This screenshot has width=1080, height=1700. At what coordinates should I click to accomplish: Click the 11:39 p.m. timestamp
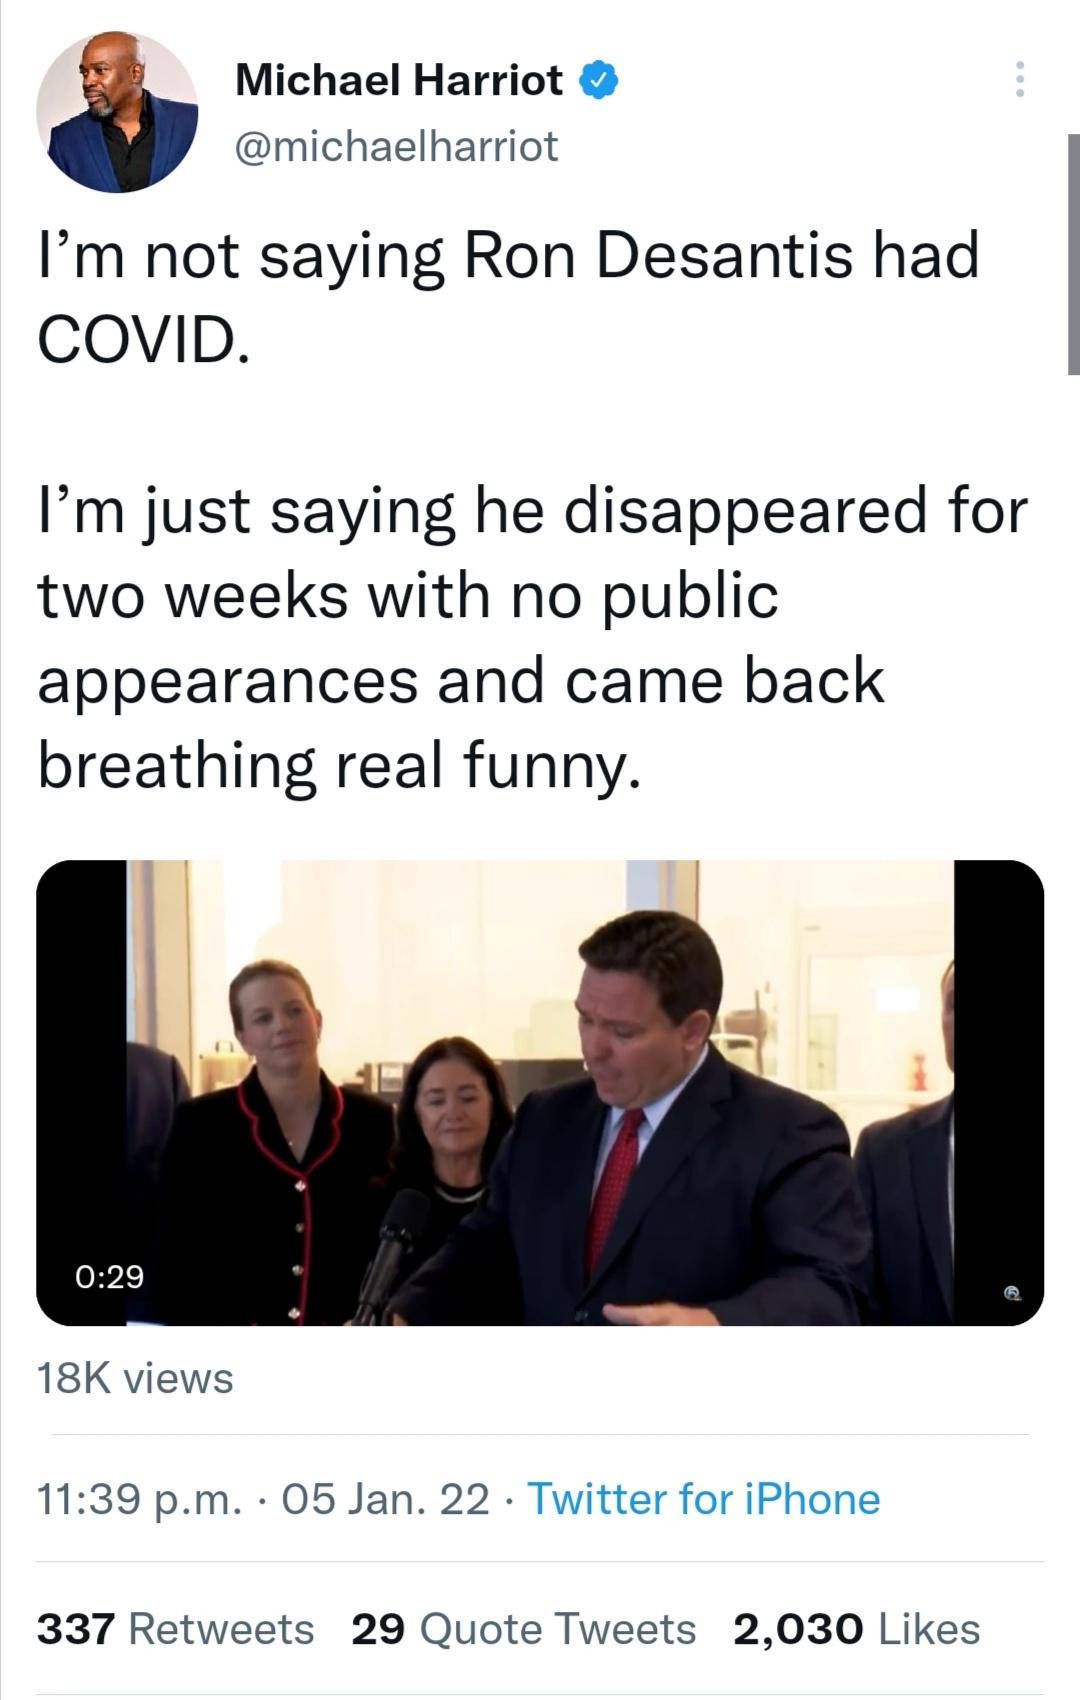click(139, 1499)
